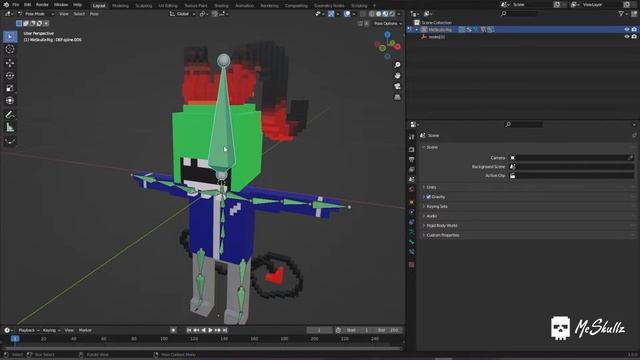Open the Object properties tab
The height and width of the screenshot is (360, 640).
click(x=411, y=202)
